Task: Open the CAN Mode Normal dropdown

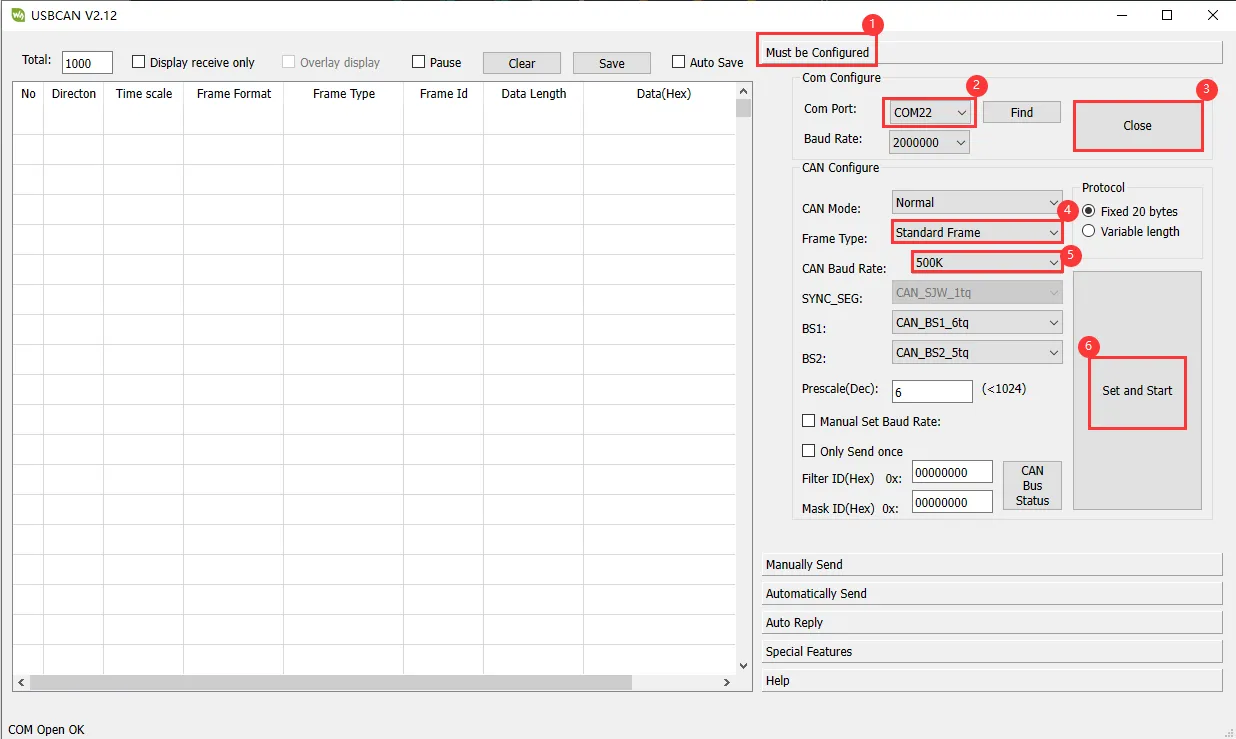Action: point(977,202)
